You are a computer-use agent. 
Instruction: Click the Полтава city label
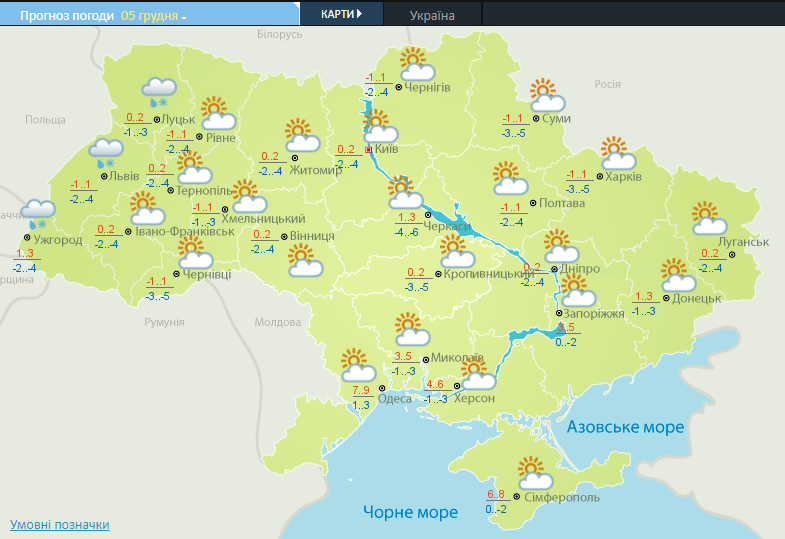[563, 203]
